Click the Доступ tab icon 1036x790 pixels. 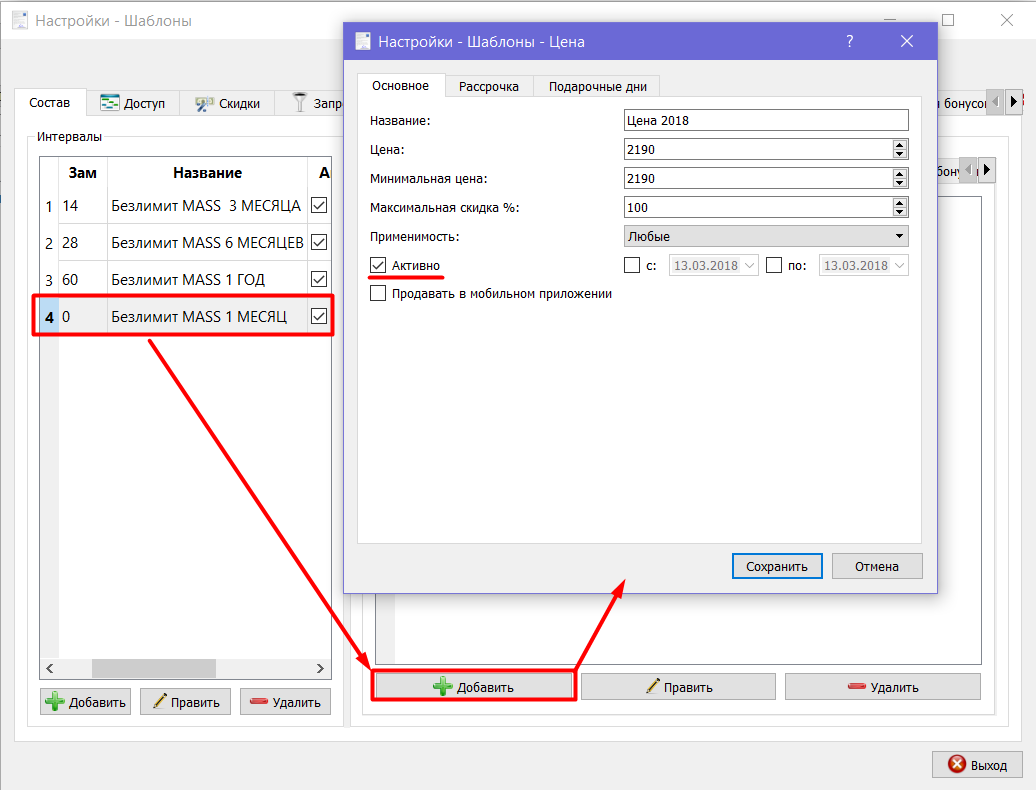(109, 102)
